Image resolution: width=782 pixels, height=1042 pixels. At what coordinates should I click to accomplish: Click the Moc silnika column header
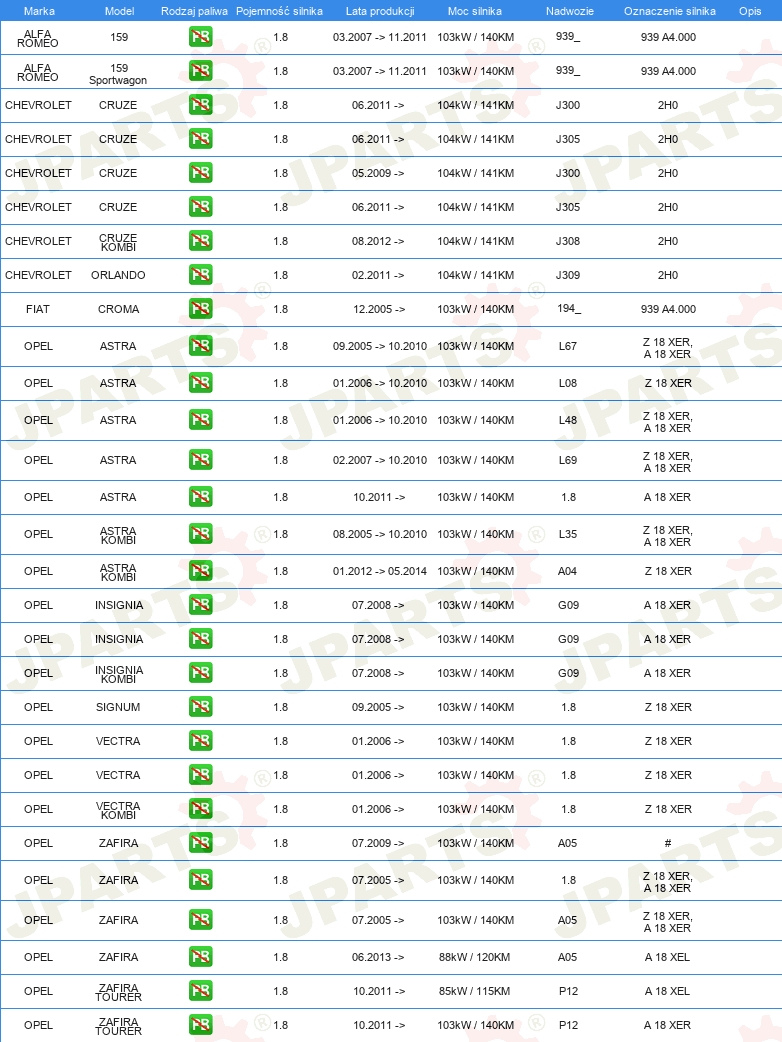point(475,11)
